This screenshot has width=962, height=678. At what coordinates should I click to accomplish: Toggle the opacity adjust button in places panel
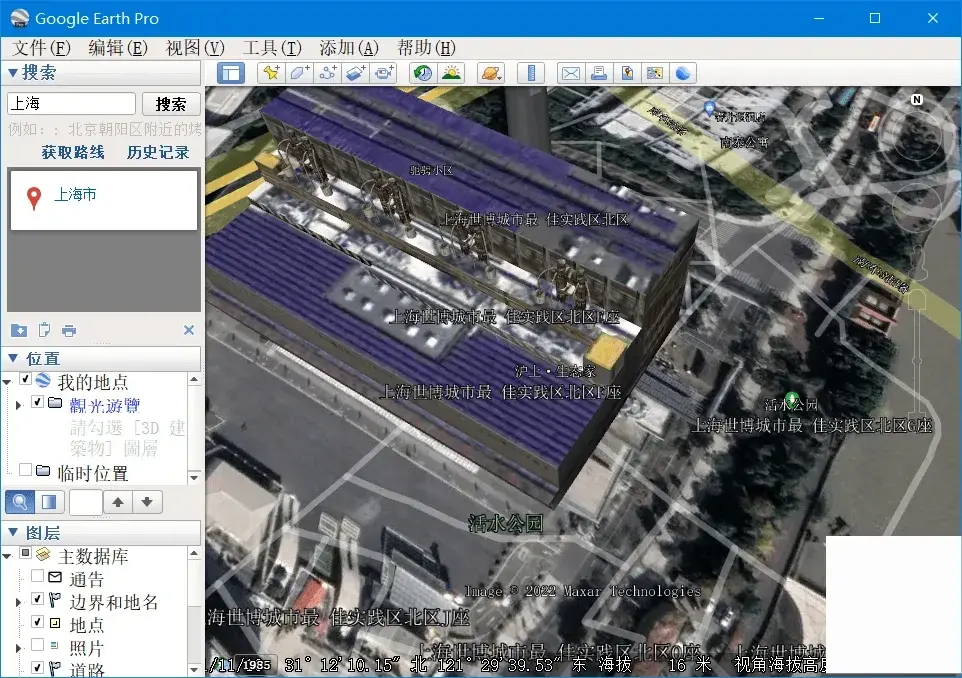click(49, 502)
